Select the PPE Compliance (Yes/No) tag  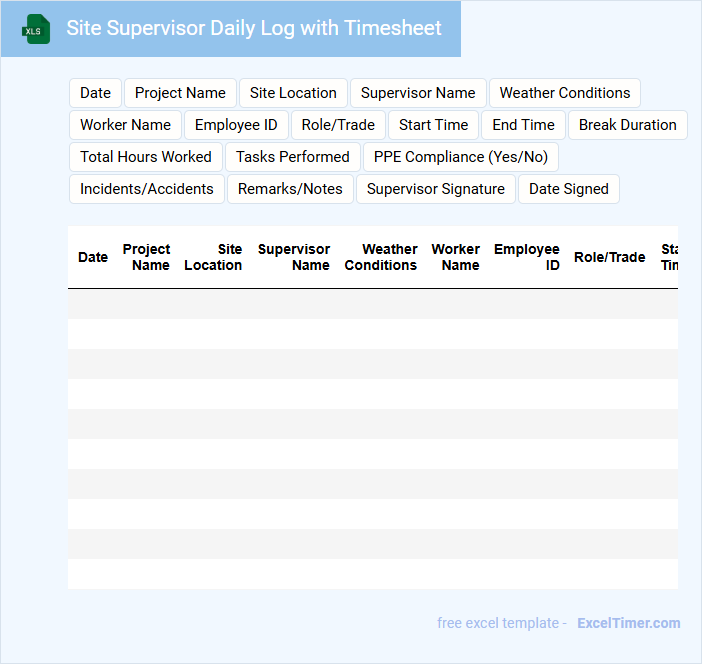tap(461, 157)
